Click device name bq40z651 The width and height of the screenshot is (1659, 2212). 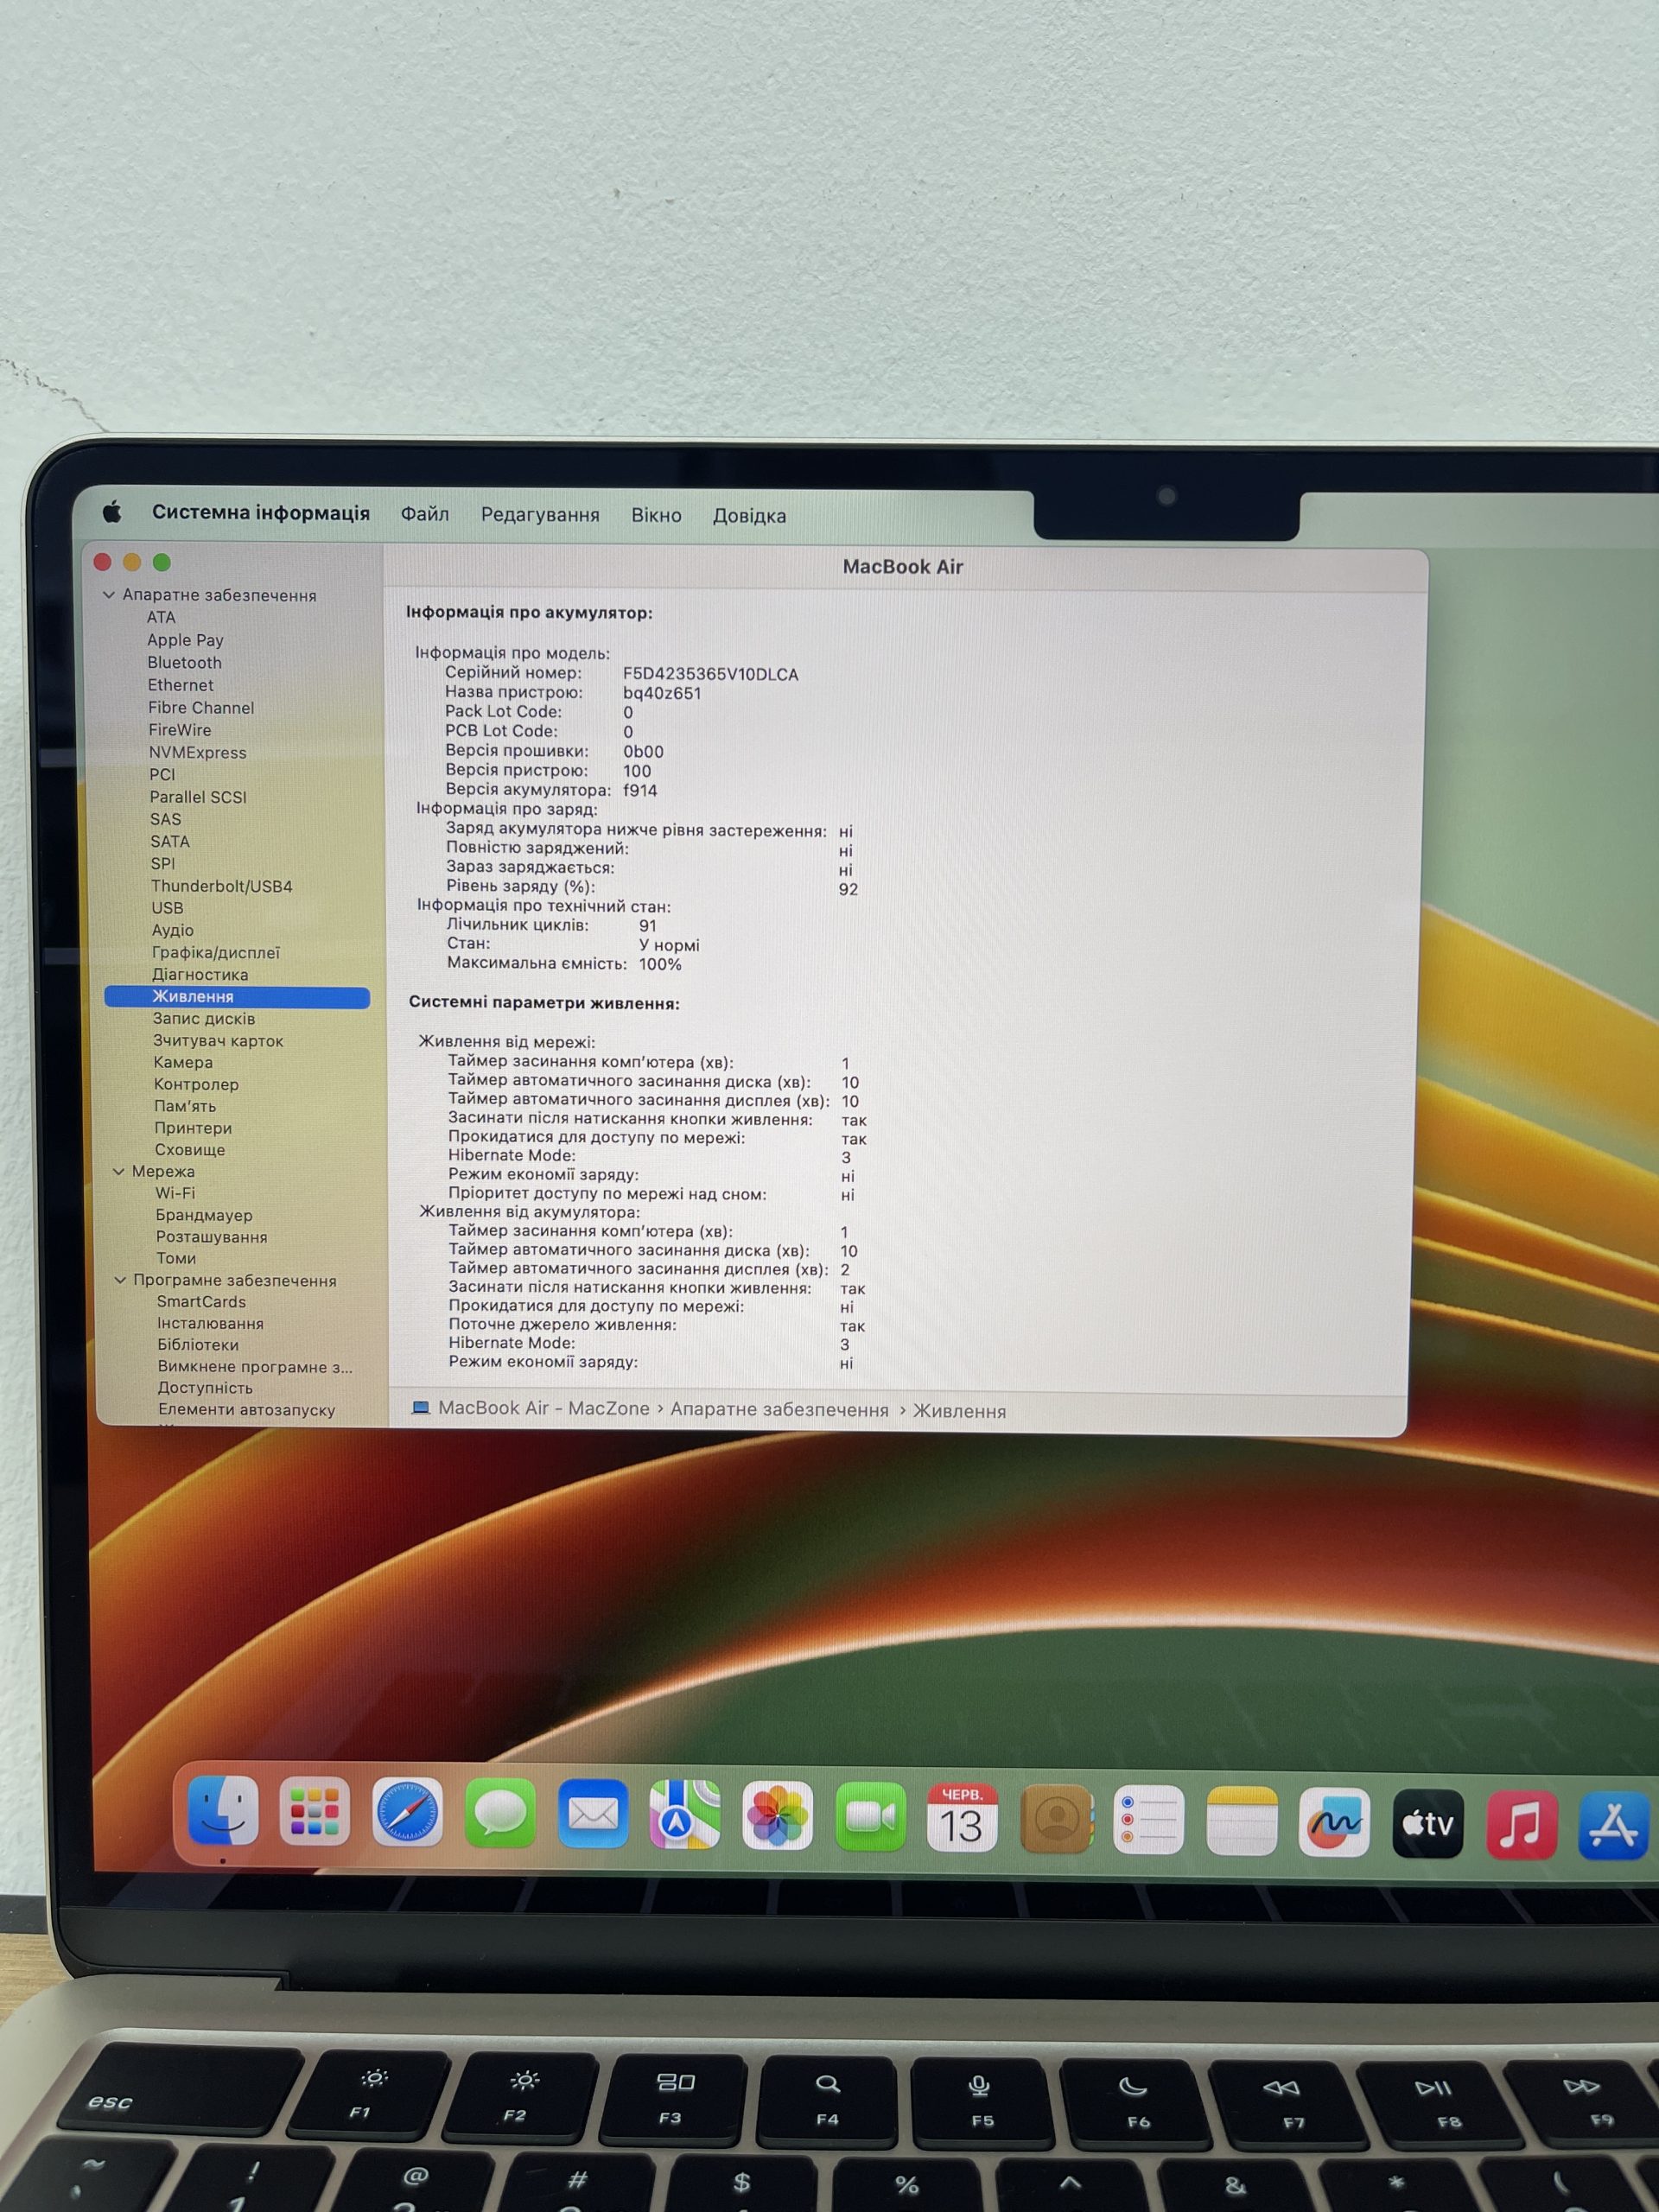(662, 693)
